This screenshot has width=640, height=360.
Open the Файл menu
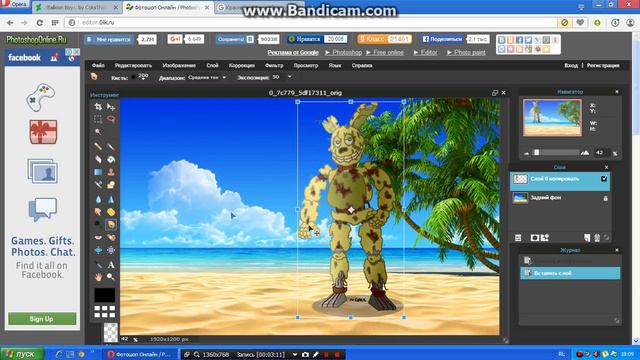(98, 65)
